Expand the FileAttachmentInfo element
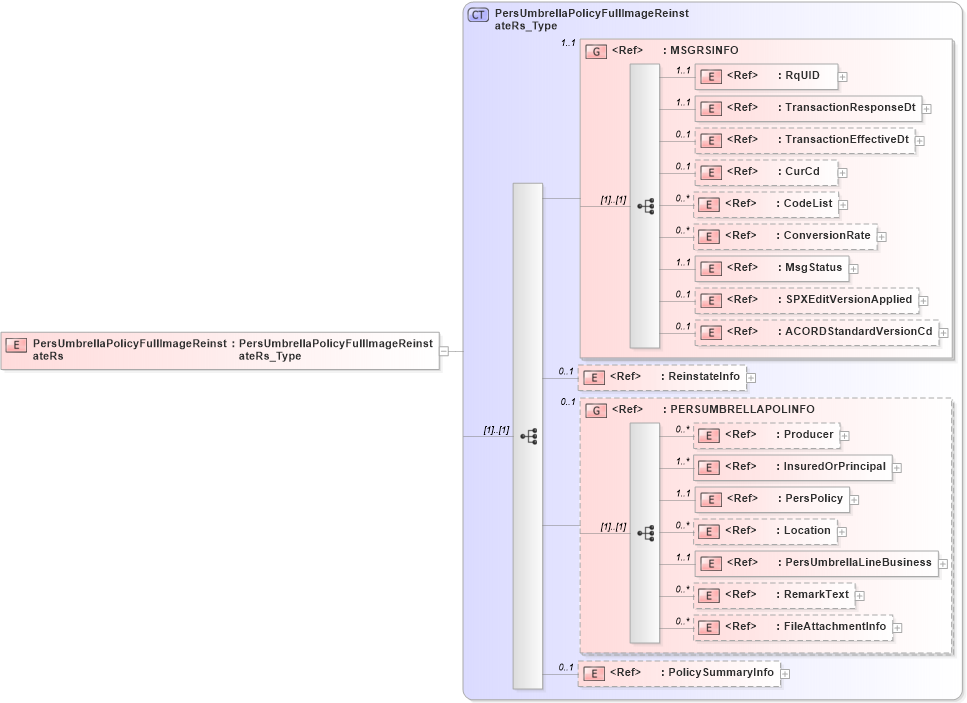Image resolution: width=967 pixels, height=703 pixels. tap(895, 627)
